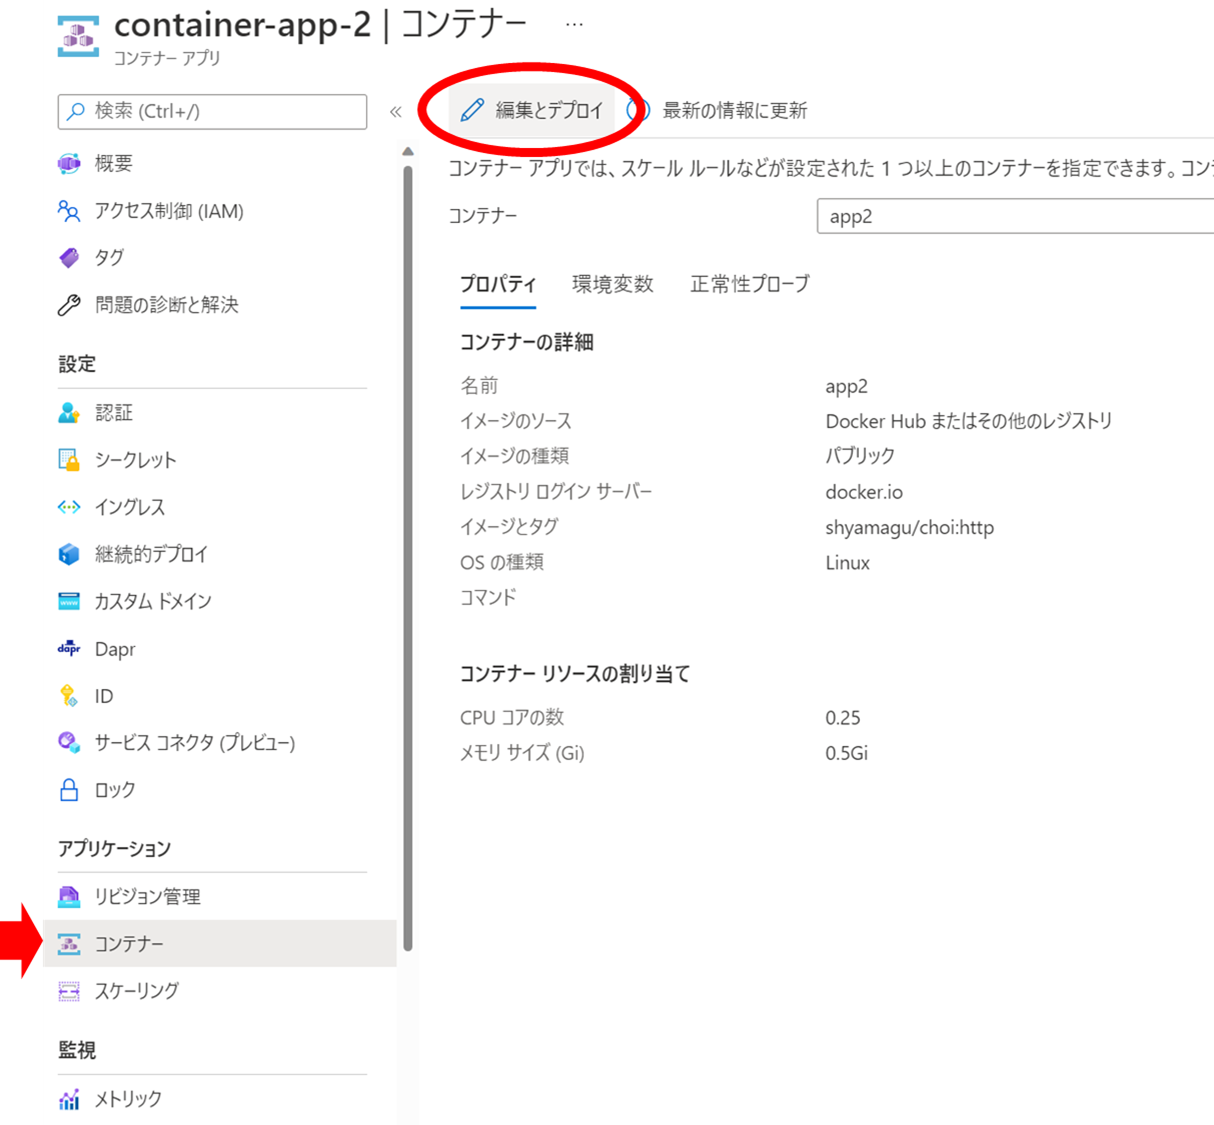
Task: Open the カスタム ドメイン settings
Action: point(151,601)
